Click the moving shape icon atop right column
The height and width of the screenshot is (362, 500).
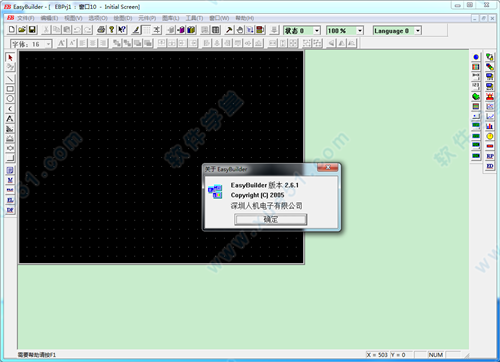[489, 57]
